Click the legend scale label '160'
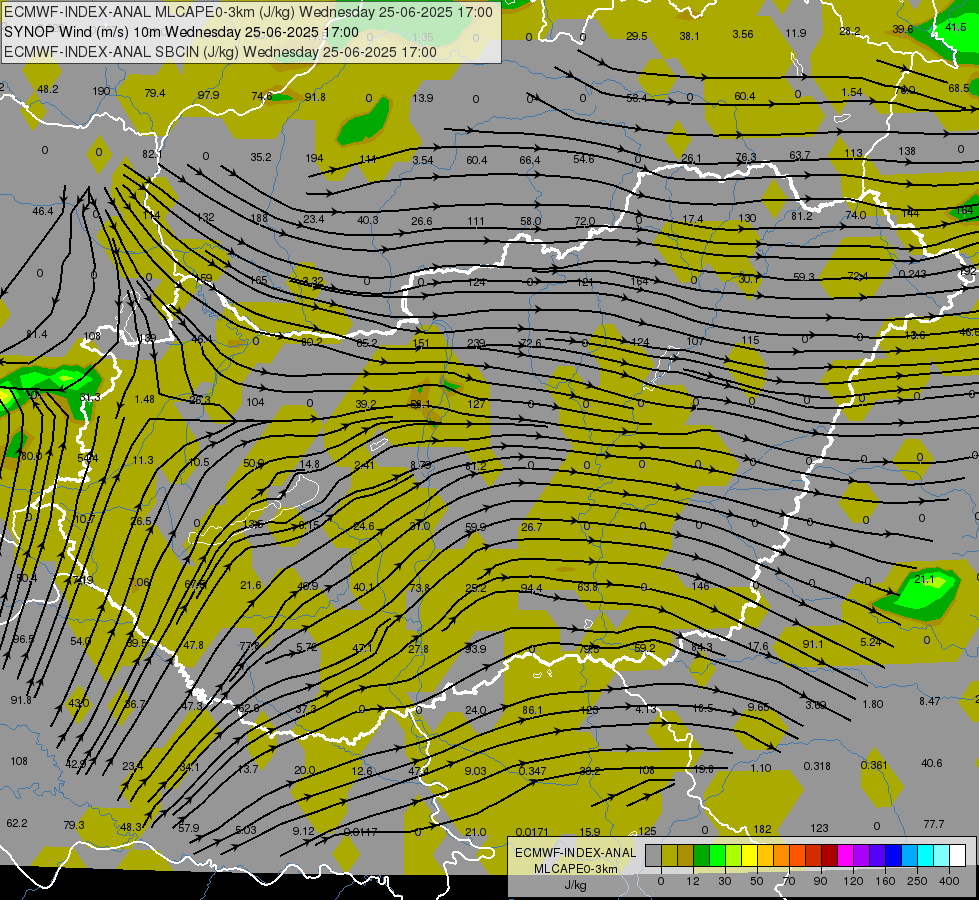979x900 pixels. pyautogui.click(x=885, y=881)
